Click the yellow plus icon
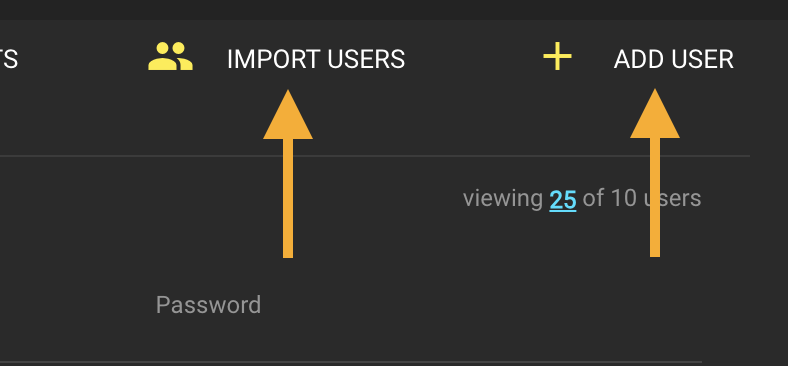This screenshot has height=366, width=788. pos(557,56)
